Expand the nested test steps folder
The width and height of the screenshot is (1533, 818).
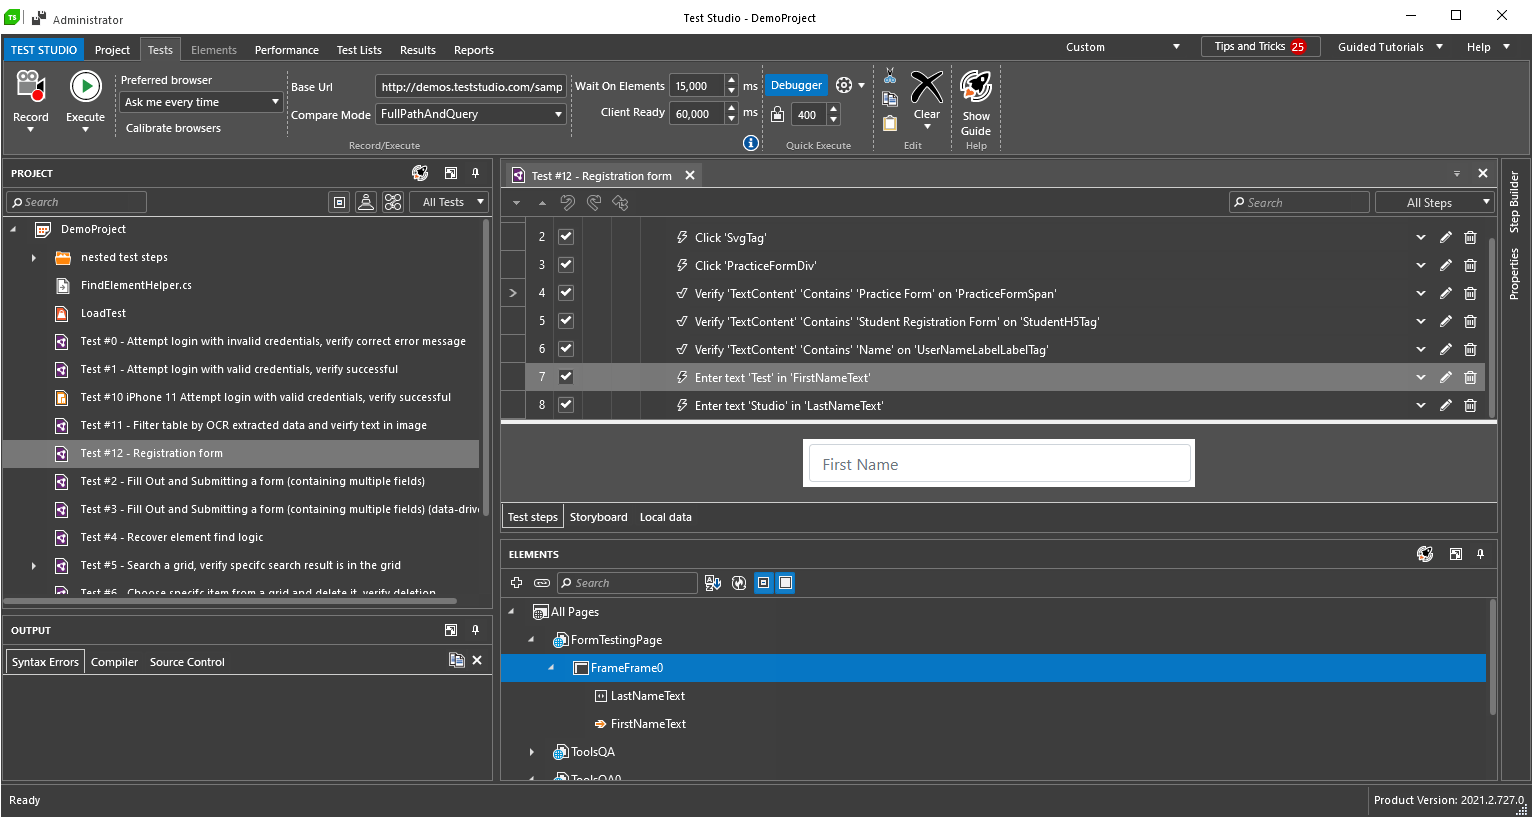tap(33, 257)
